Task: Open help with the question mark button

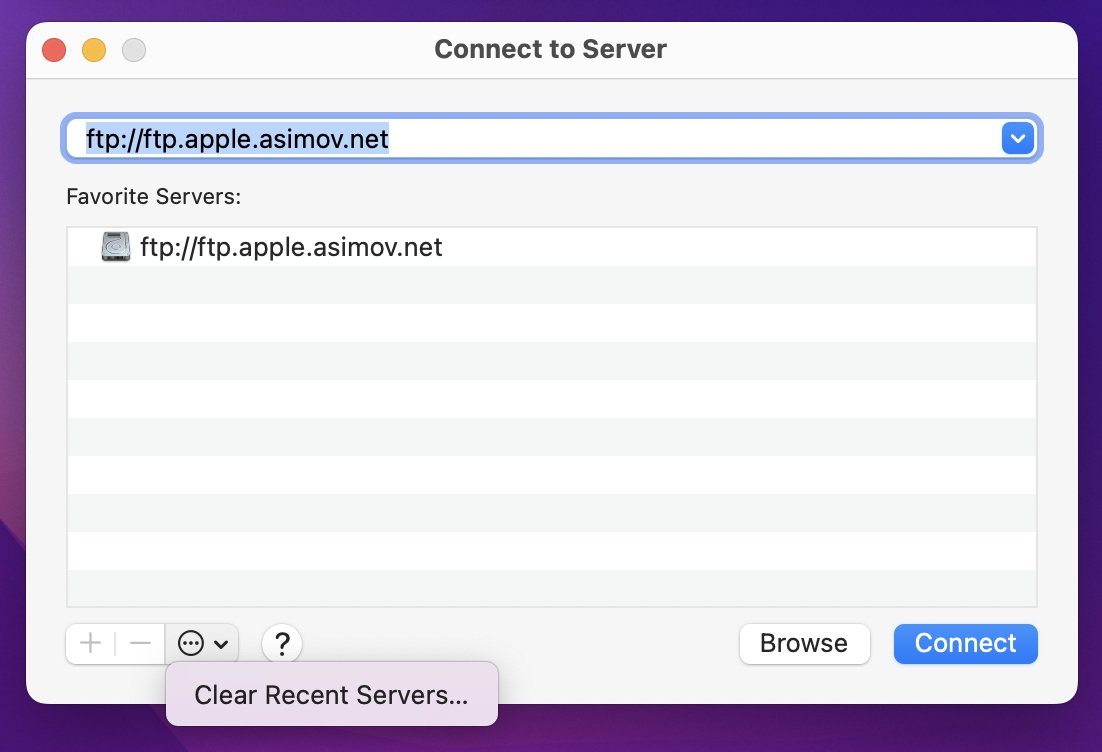Action: click(x=282, y=644)
